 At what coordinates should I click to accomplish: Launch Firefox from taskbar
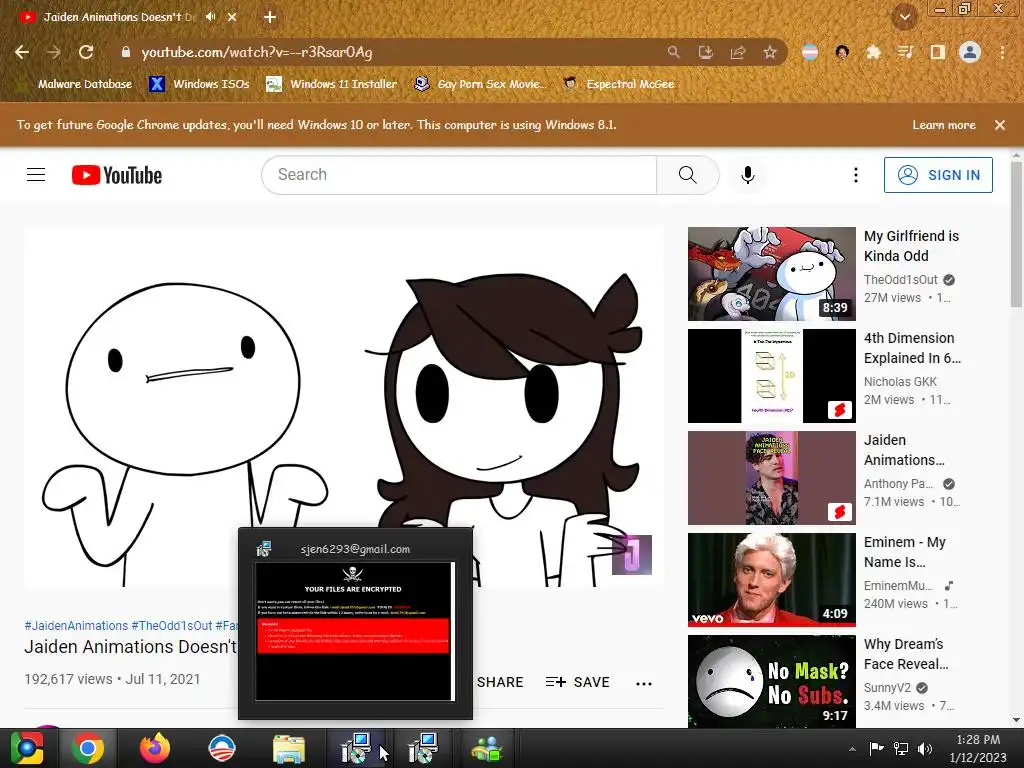tap(155, 748)
